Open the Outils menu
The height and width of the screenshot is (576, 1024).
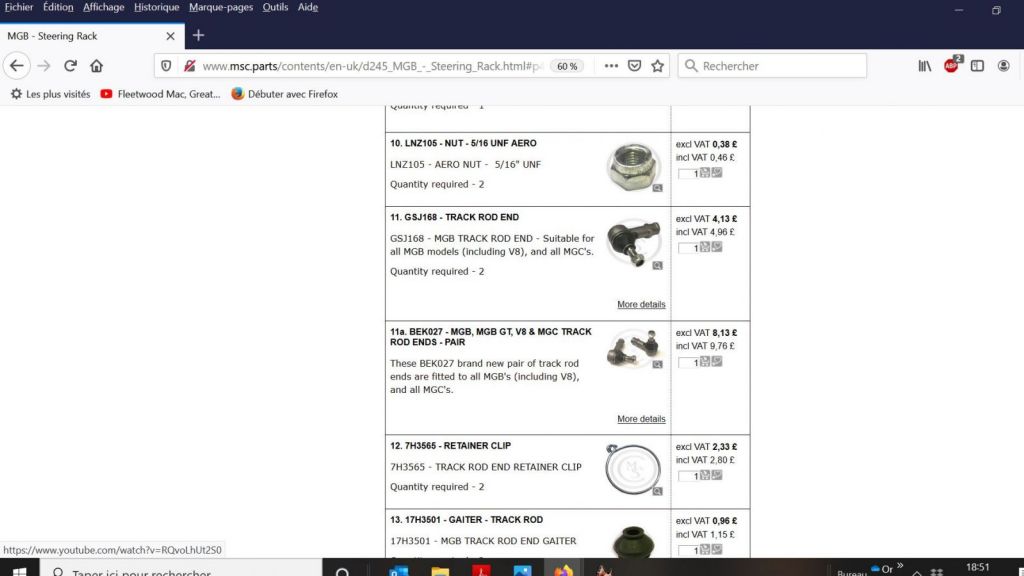coord(275,7)
